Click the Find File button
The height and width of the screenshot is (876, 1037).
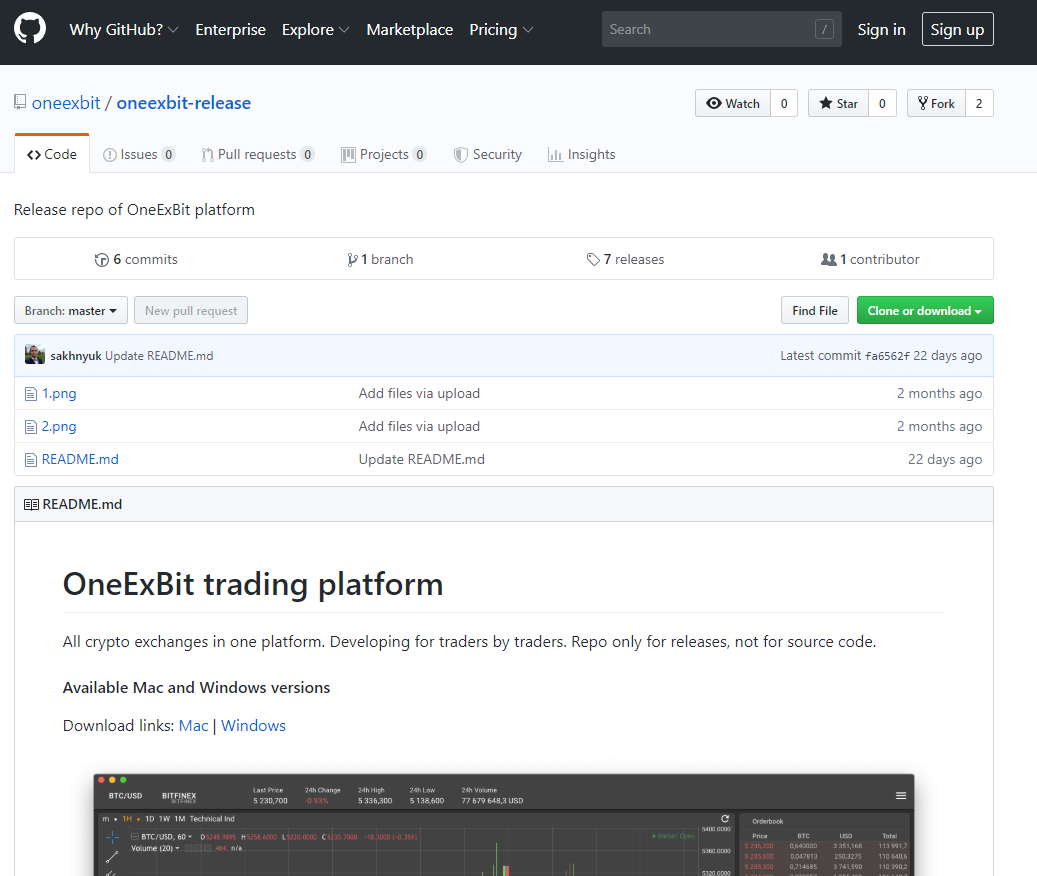tap(815, 311)
